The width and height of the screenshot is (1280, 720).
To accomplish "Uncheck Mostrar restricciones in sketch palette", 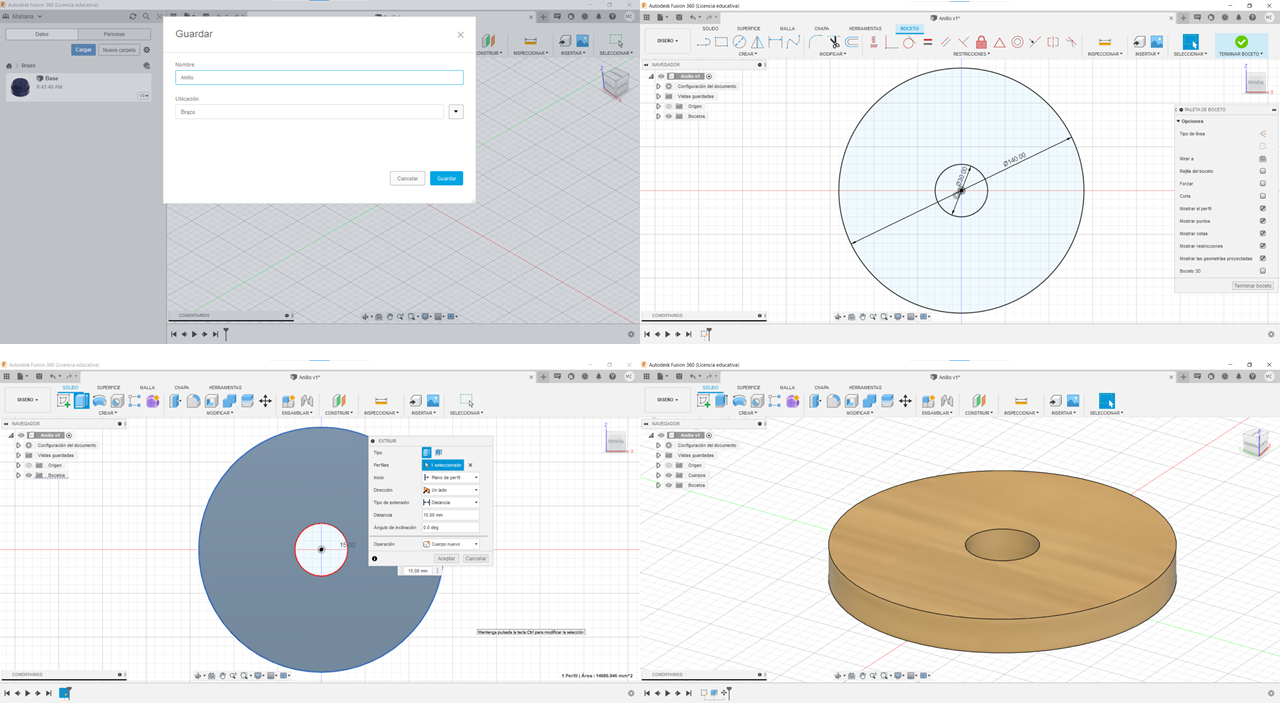I will 1263,246.
